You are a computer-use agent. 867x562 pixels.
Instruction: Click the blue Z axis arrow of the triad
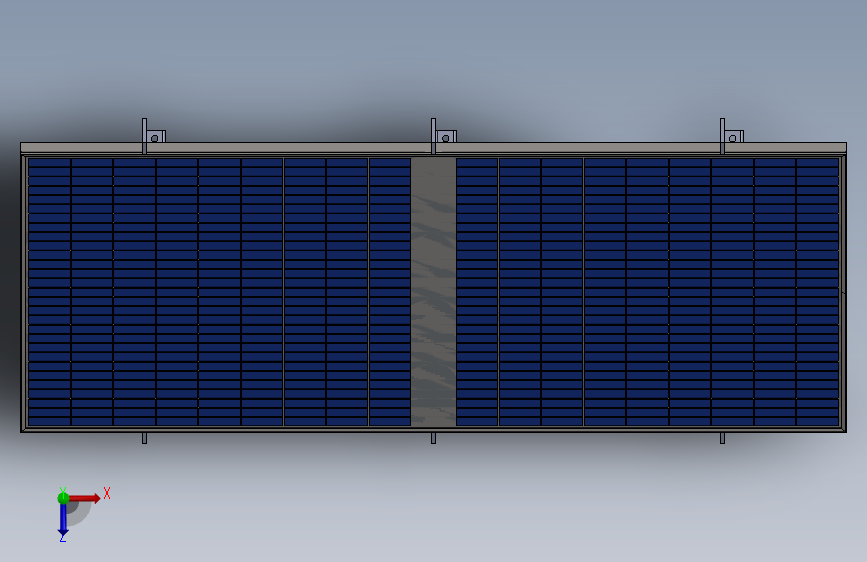click(x=63, y=519)
